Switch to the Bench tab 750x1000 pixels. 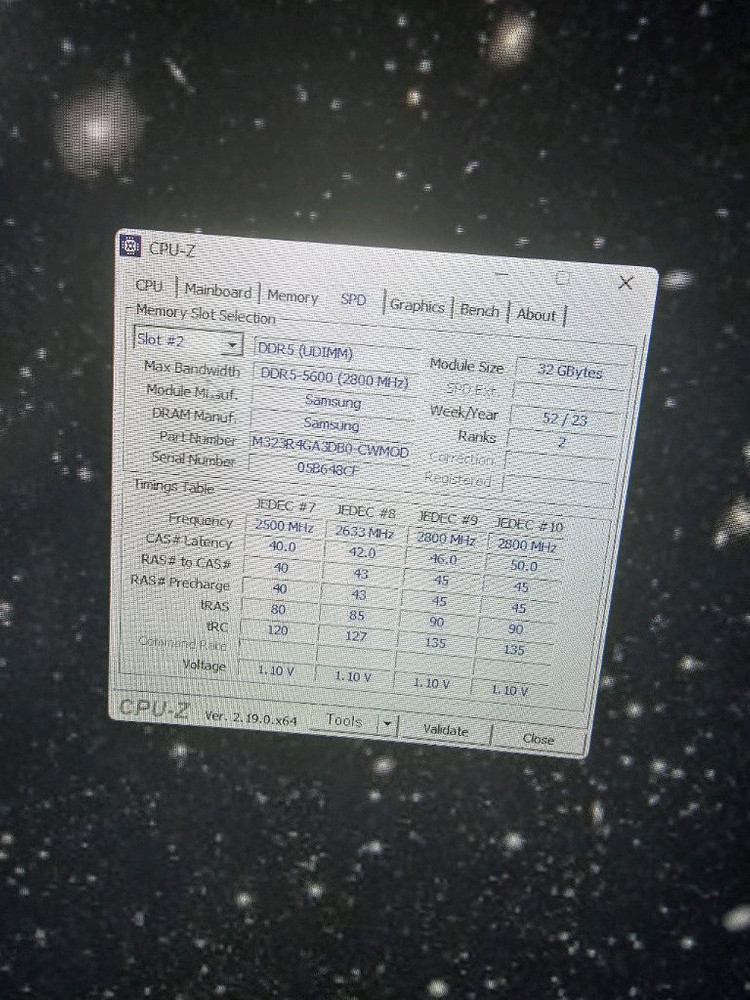click(480, 311)
